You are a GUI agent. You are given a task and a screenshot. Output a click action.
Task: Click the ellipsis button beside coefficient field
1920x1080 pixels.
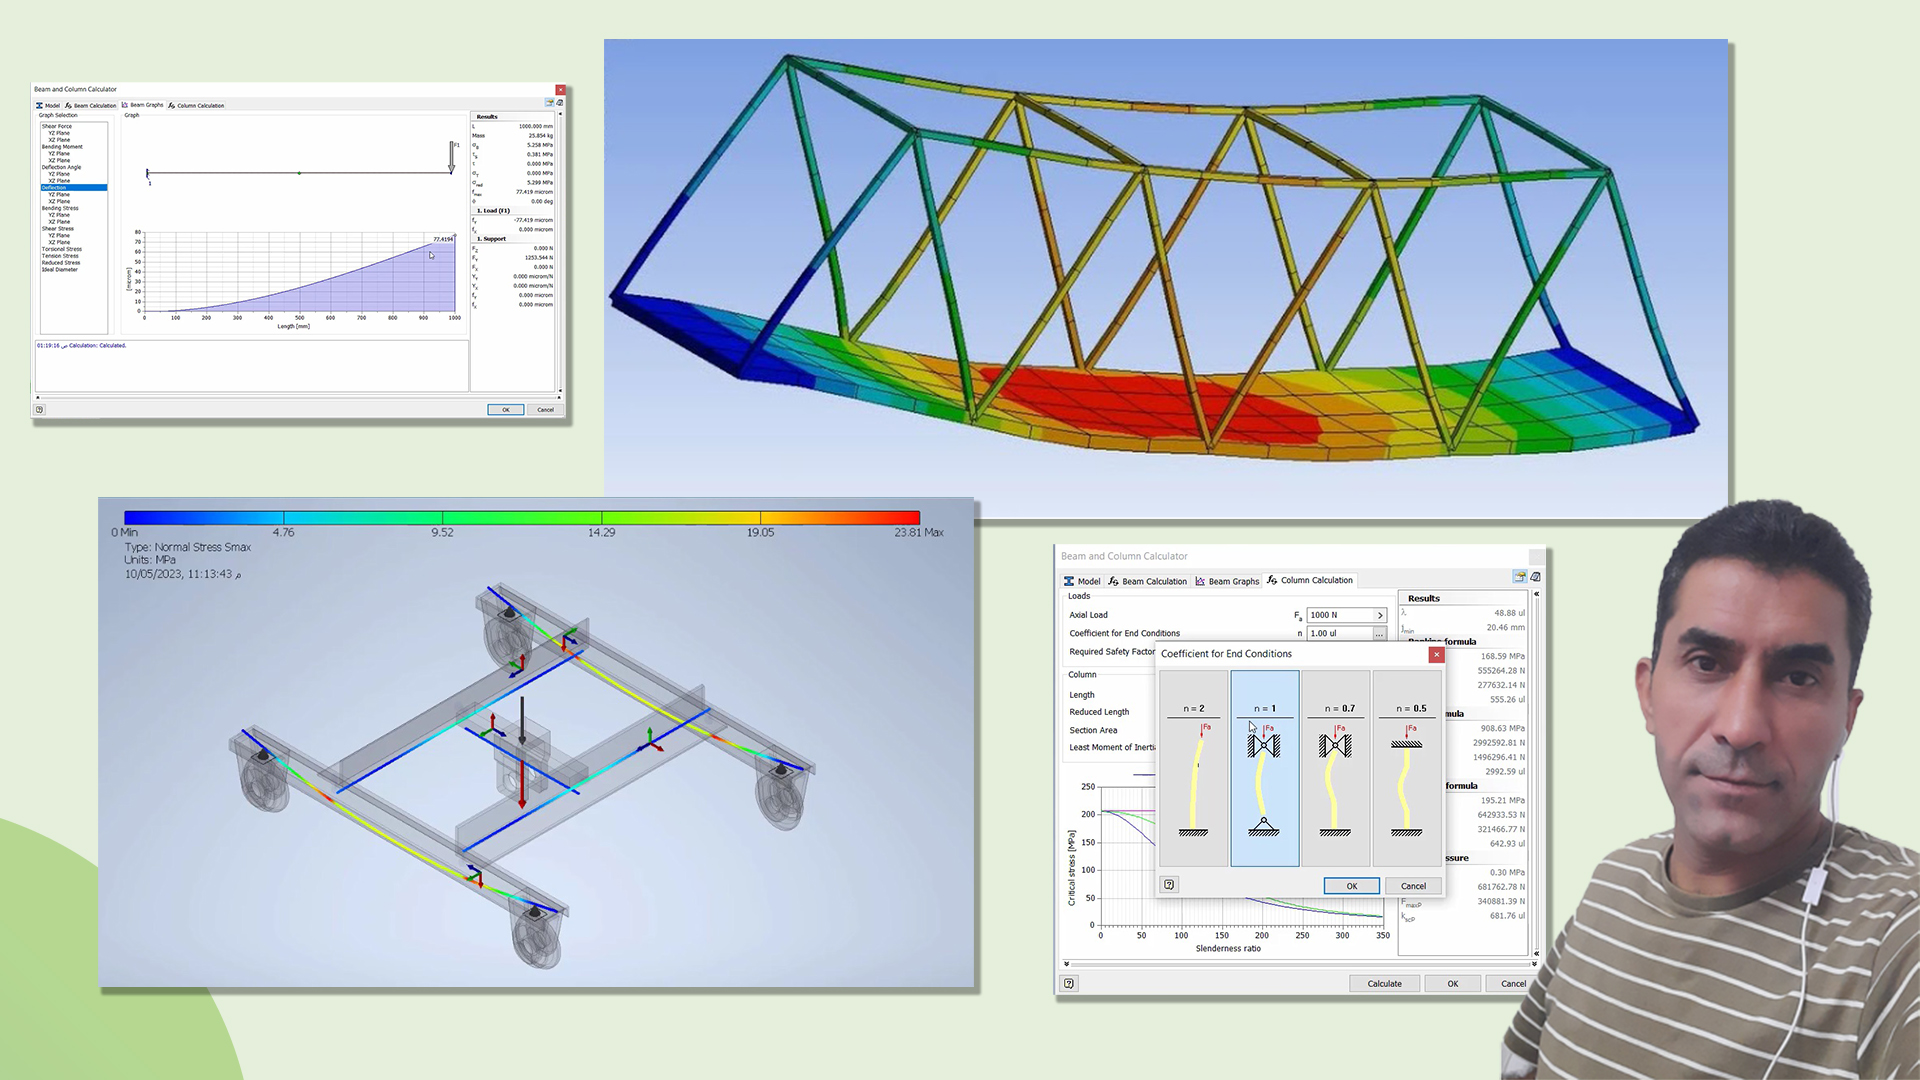coord(1380,634)
